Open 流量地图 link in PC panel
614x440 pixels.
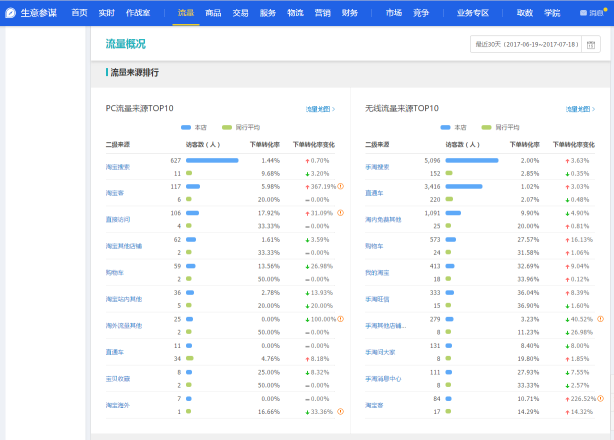coord(320,109)
